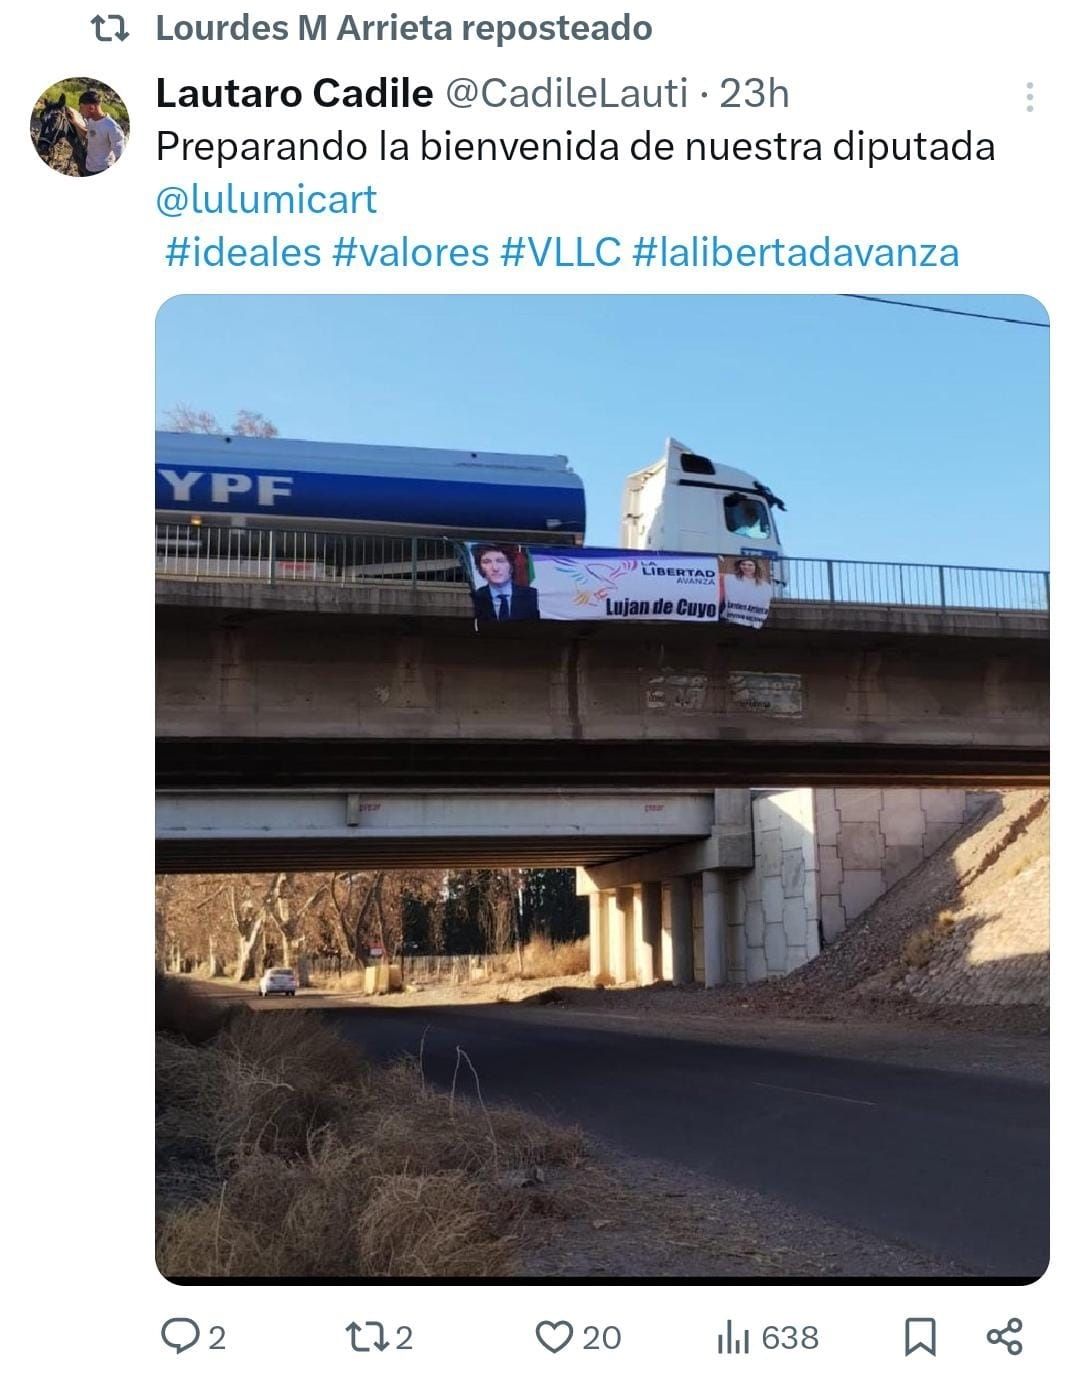Open the @lulumicart mention
This screenshot has height=1376, width=1080.
tap(267, 198)
